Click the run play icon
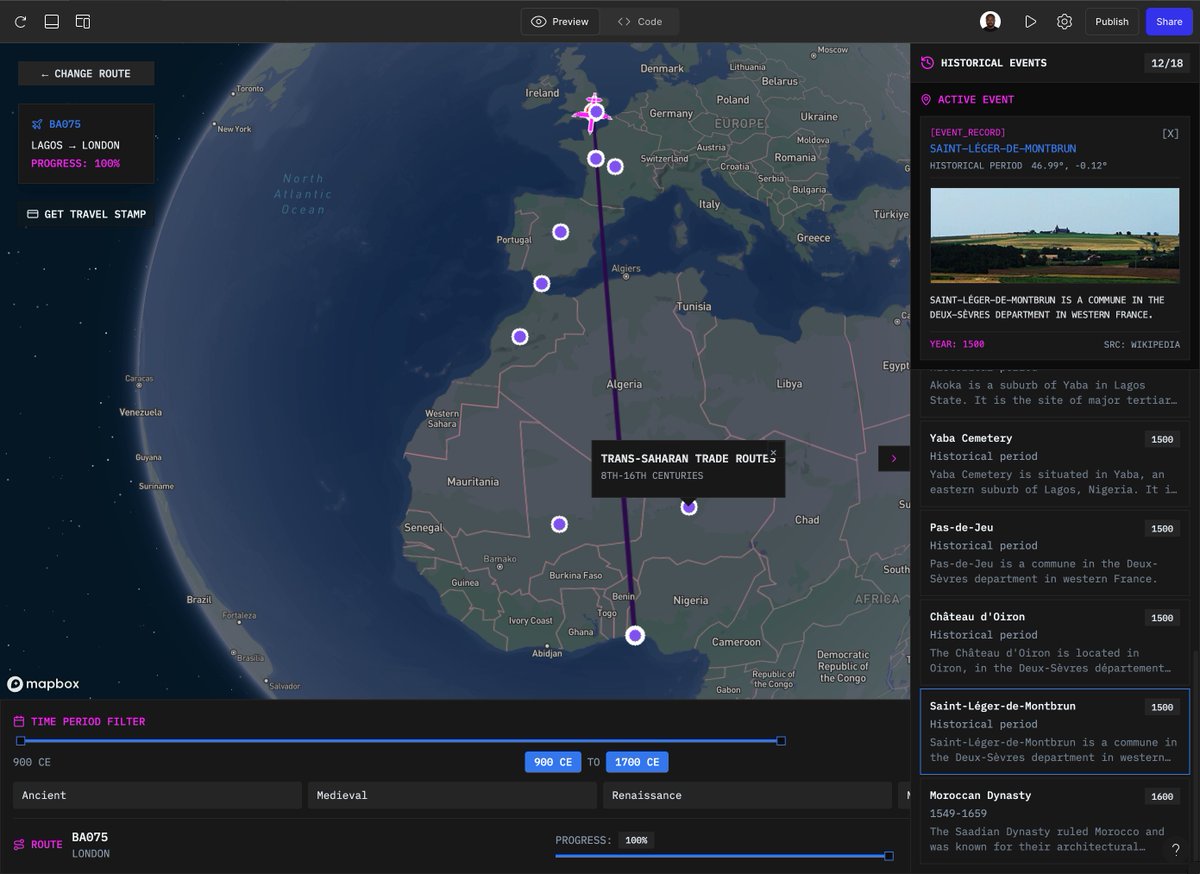 [x=1030, y=21]
